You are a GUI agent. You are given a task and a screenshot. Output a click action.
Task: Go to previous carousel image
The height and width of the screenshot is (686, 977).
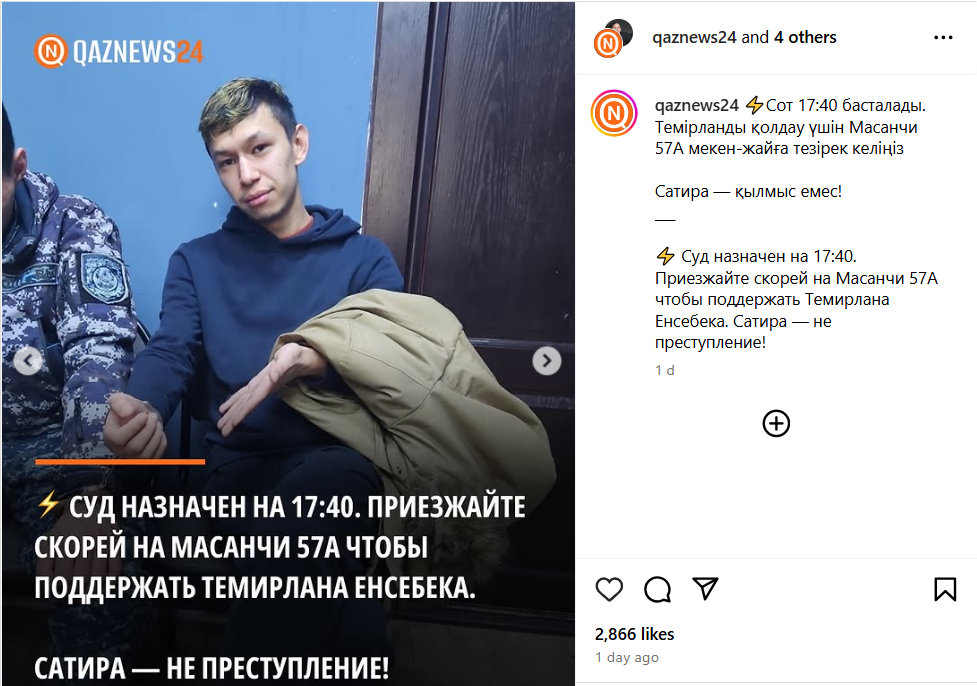(28, 361)
